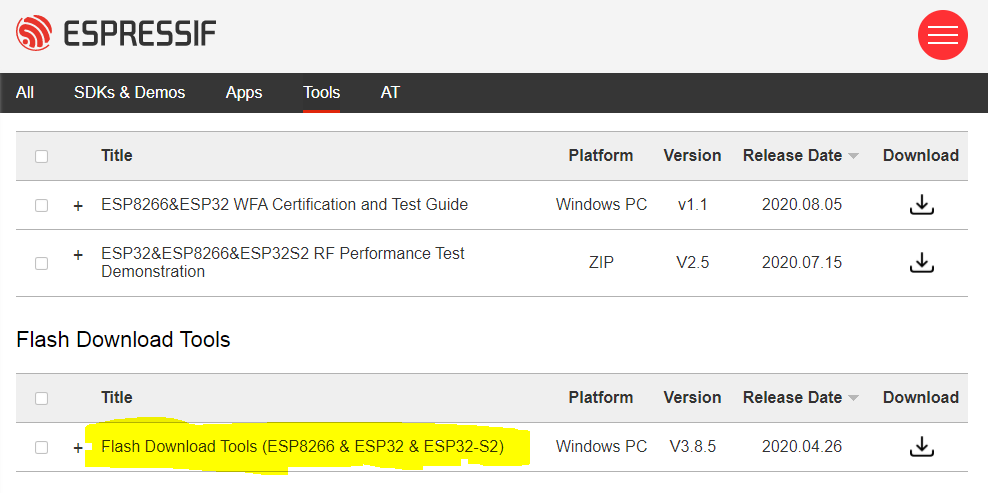Sort the Flash Download Tools table by Release Date
Screen dimensions: 988x493
[x=801, y=398]
